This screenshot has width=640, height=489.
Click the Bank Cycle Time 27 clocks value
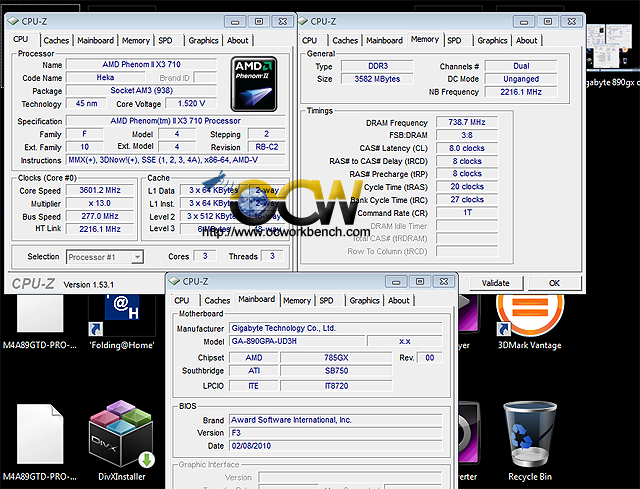point(467,200)
